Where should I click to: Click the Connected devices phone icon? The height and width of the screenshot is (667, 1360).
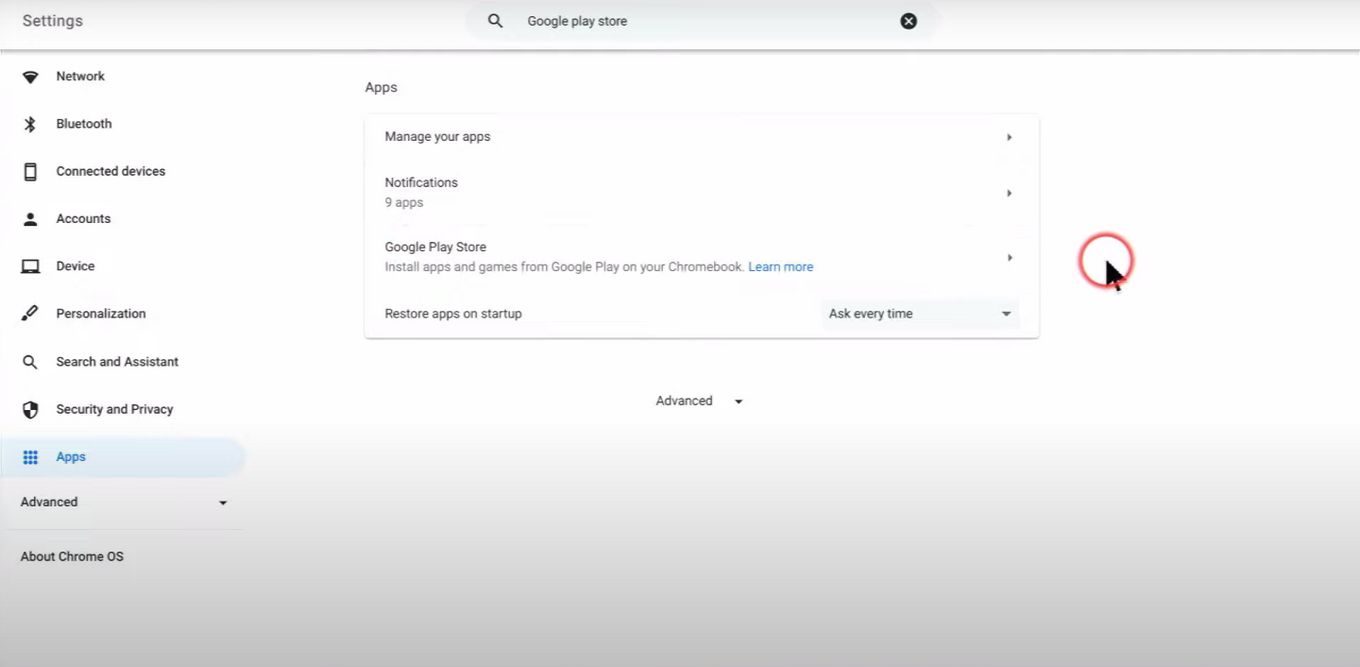tap(30, 171)
